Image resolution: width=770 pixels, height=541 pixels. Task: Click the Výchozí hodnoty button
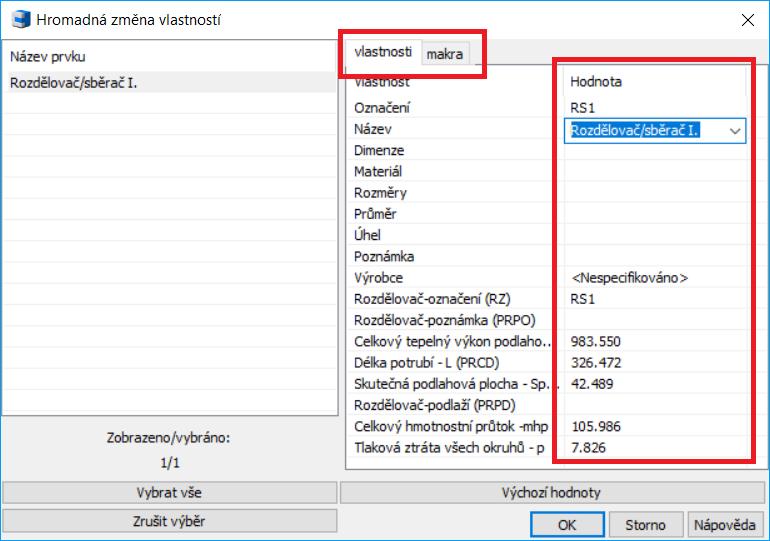click(552, 493)
